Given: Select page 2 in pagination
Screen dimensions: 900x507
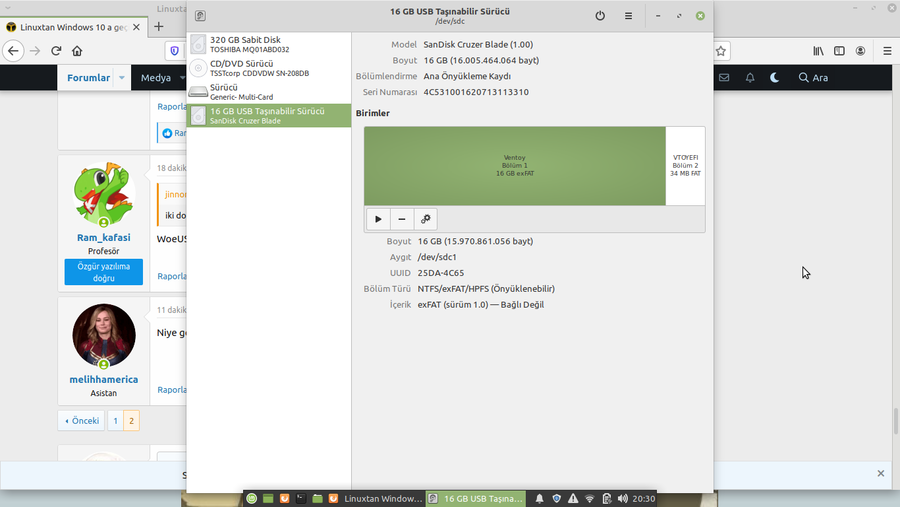Looking at the screenshot, I should 131,420.
